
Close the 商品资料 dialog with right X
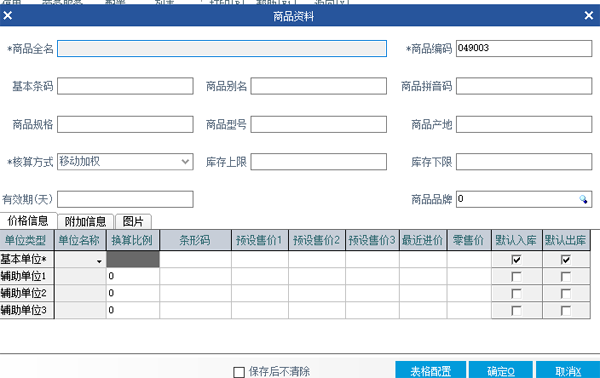coord(589,15)
